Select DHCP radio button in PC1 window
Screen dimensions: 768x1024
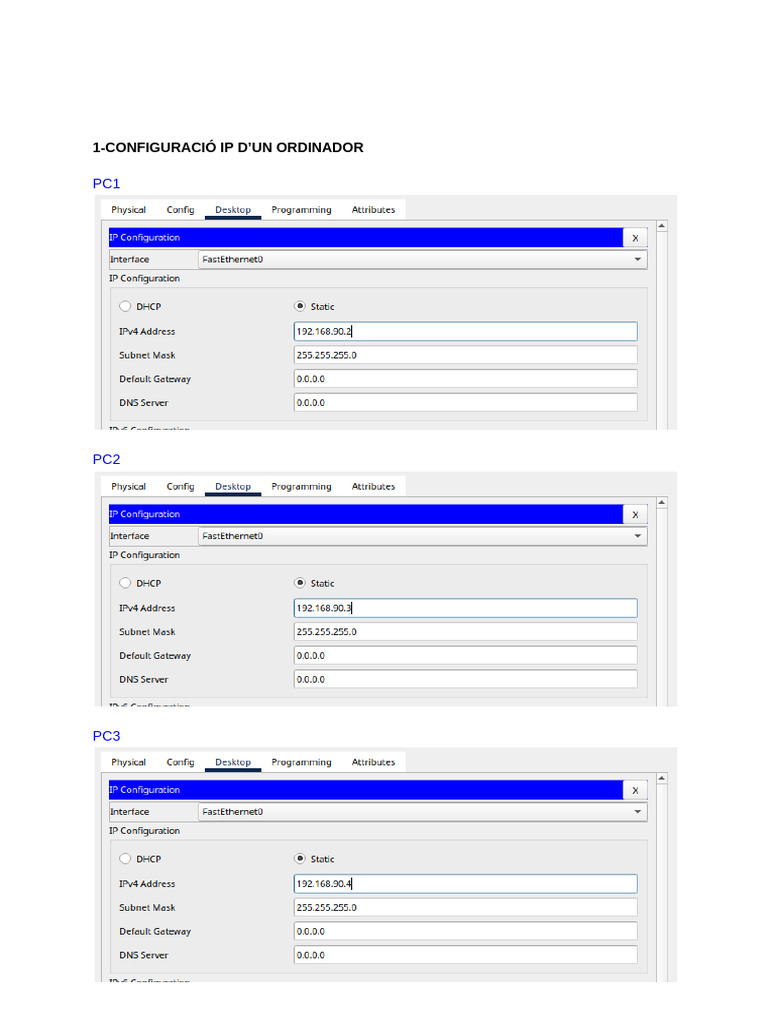point(125,306)
